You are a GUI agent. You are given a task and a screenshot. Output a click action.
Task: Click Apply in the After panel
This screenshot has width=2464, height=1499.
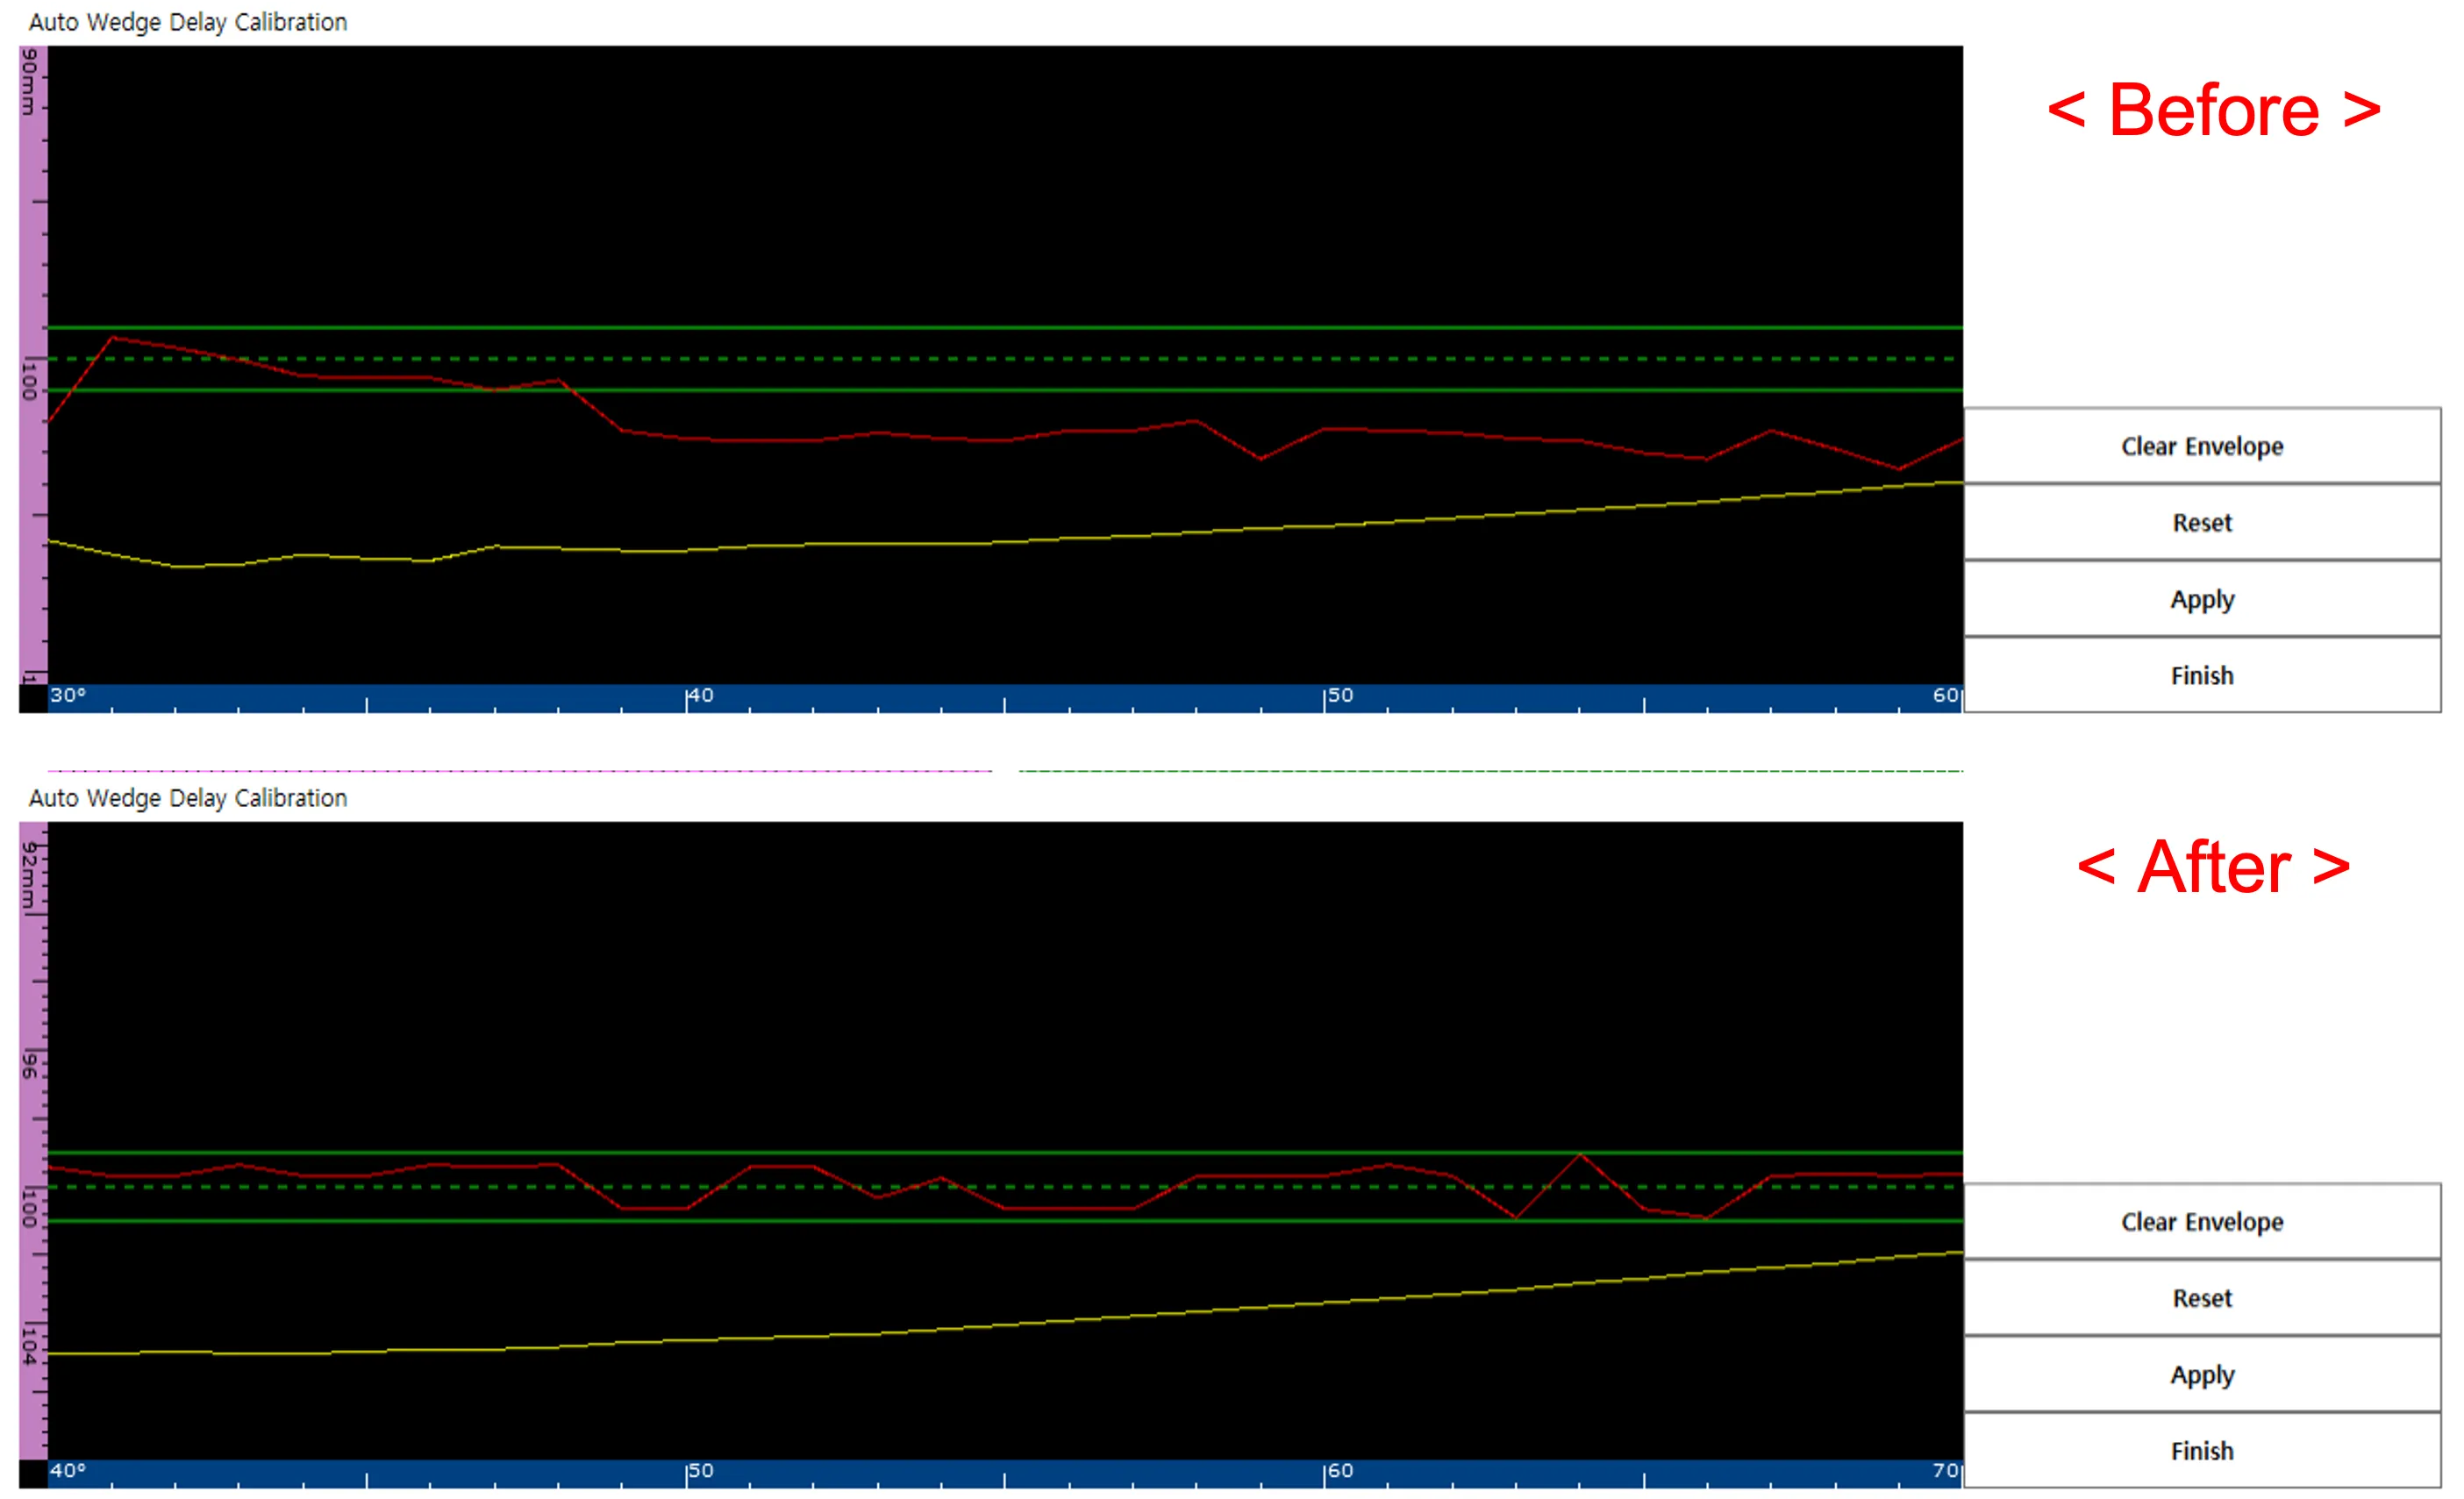click(2201, 1374)
